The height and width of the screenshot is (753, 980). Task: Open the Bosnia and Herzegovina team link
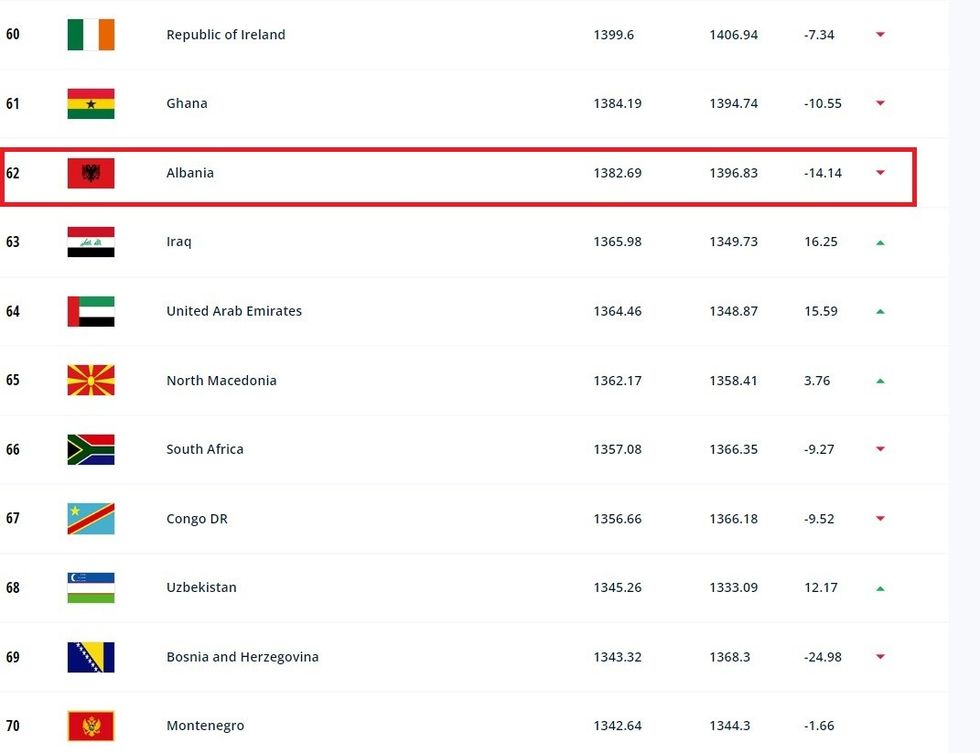click(242, 657)
